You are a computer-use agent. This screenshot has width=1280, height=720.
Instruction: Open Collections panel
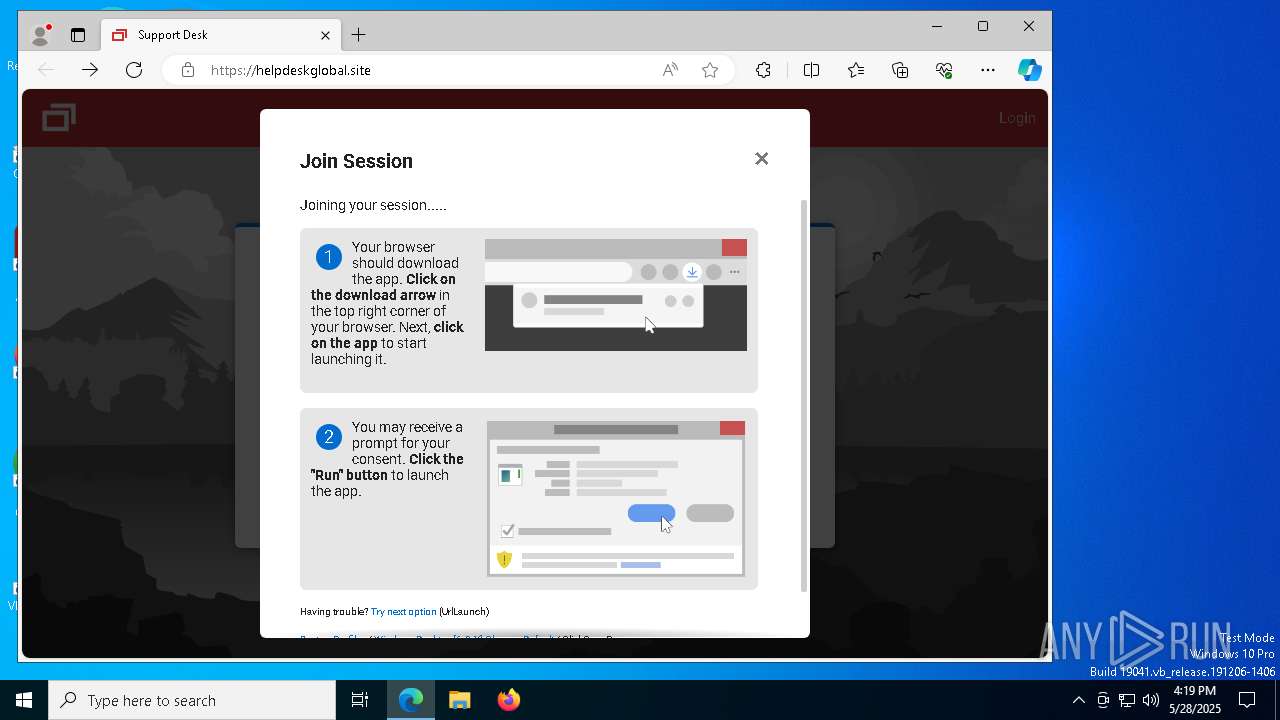pos(900,70)
